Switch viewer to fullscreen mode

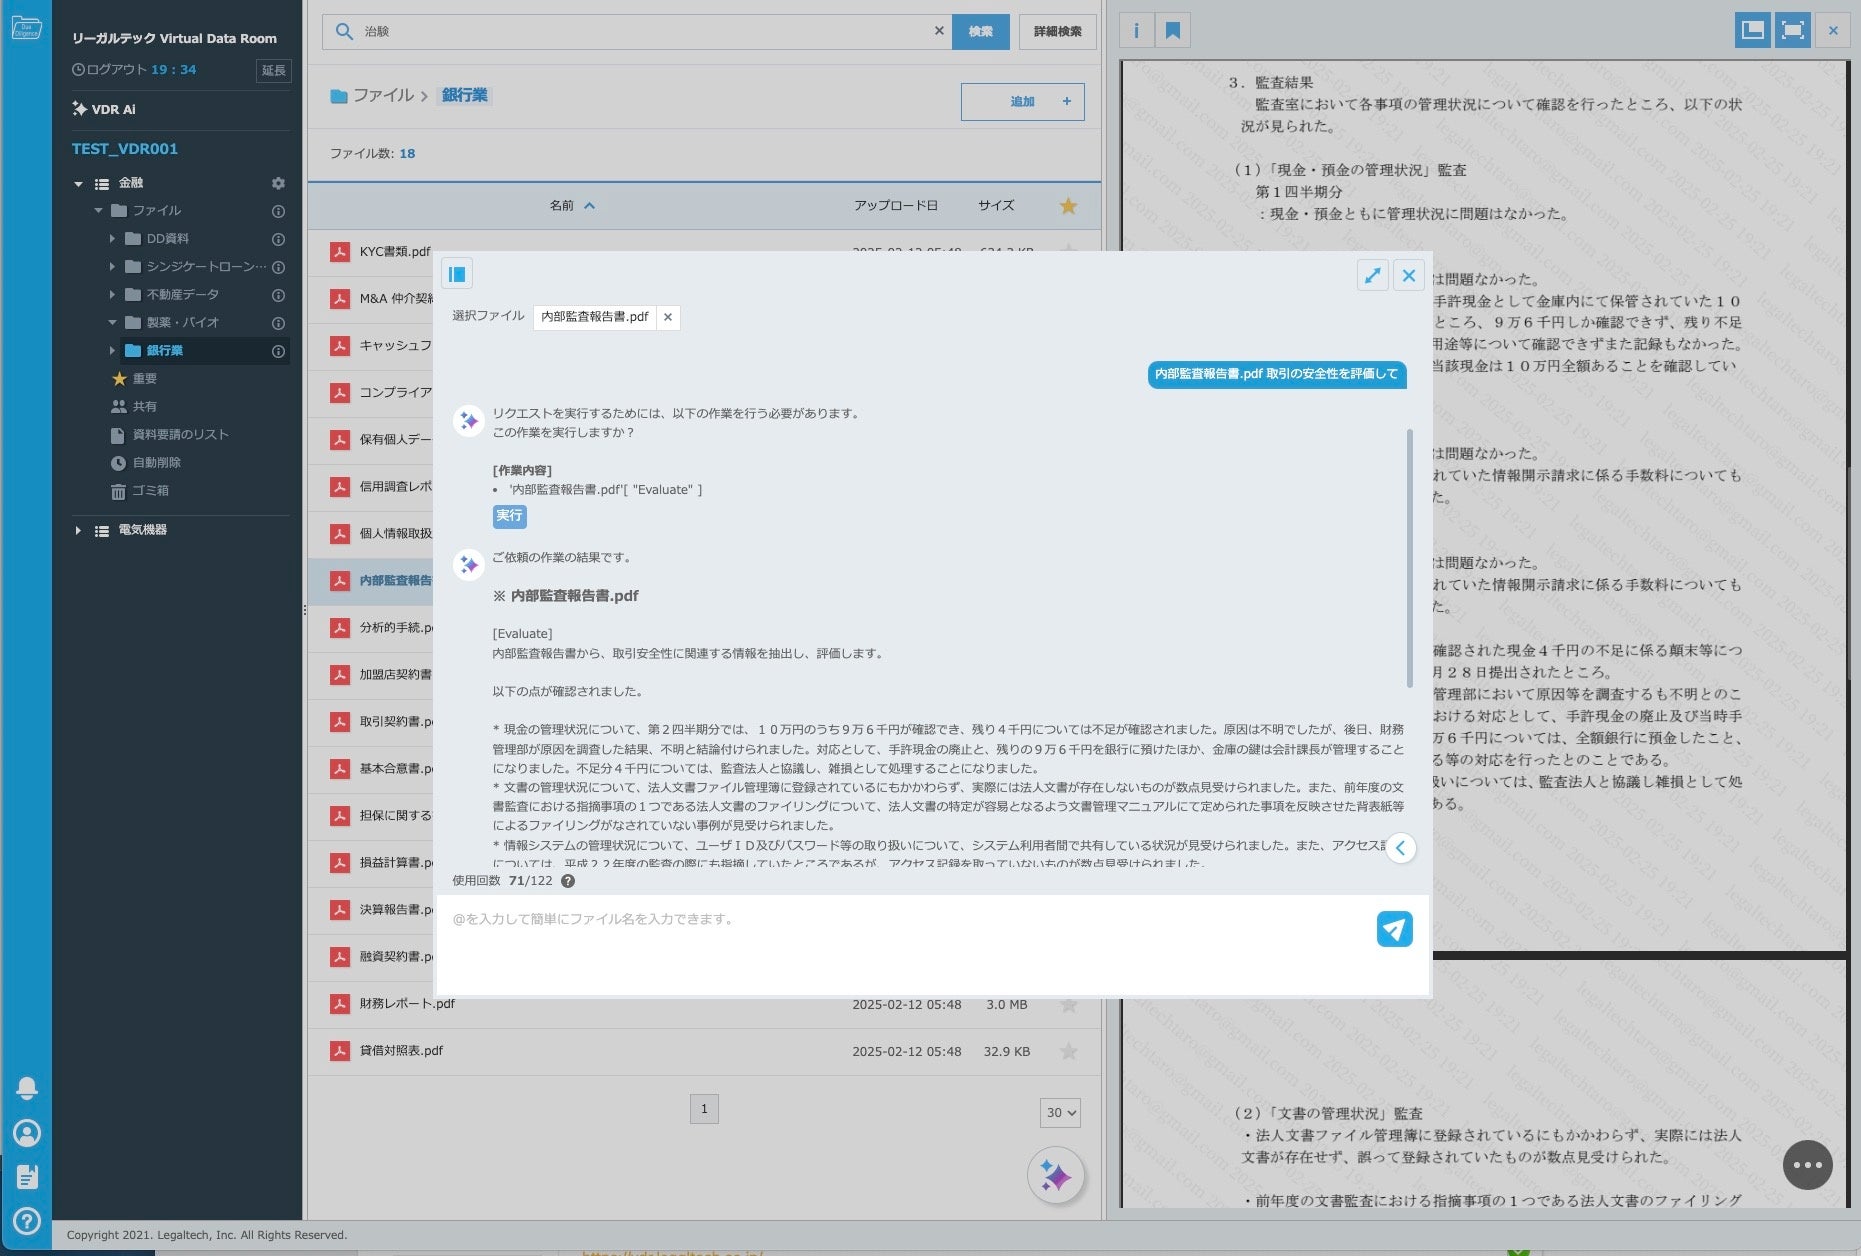pyautogui.click(x=1792, y=30)
